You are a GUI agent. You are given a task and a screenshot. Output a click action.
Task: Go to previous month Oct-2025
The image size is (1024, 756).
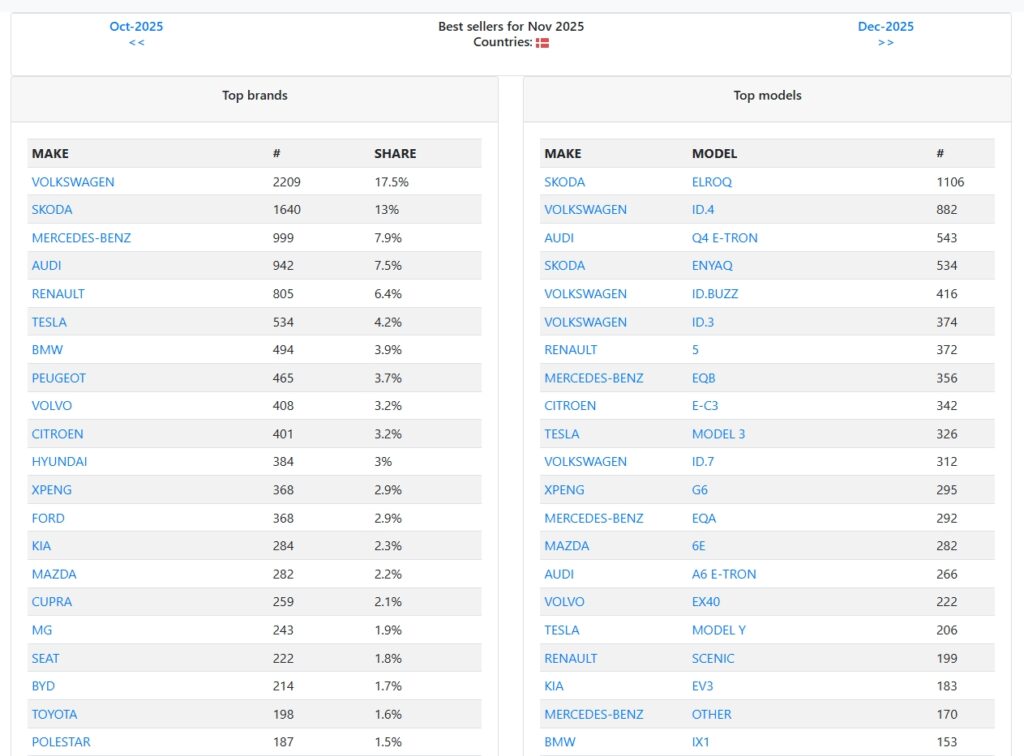136,26
